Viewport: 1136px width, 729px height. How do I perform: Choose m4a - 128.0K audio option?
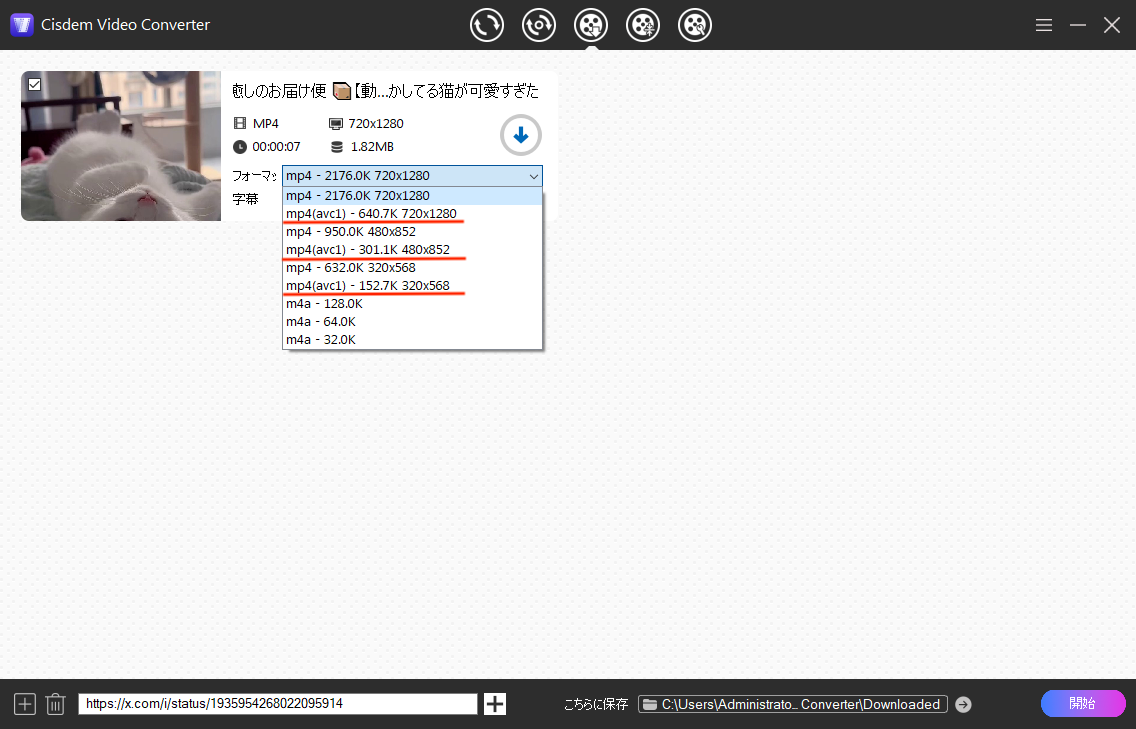(x=412, y=304)
